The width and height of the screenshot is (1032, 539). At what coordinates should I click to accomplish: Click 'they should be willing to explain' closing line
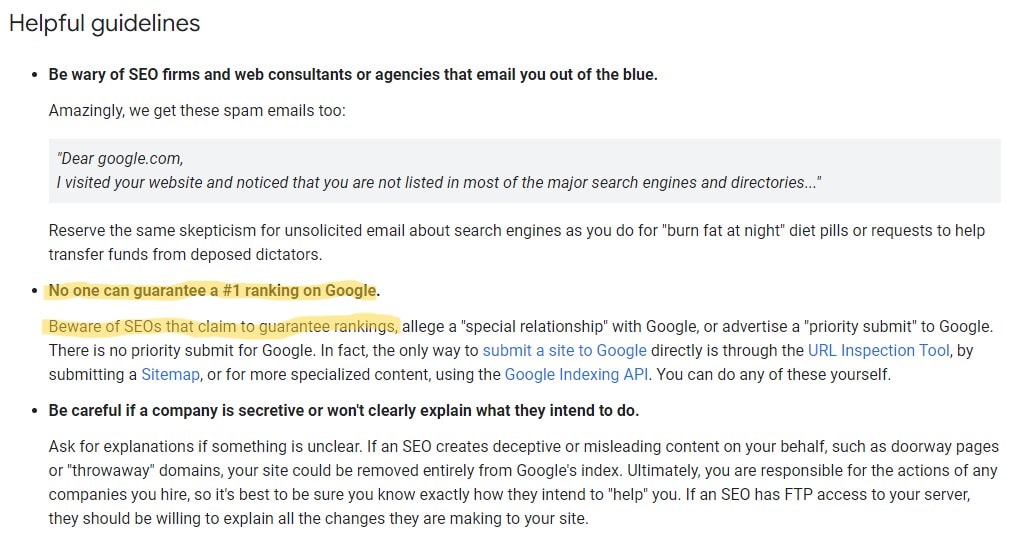(x=319, y=519)
